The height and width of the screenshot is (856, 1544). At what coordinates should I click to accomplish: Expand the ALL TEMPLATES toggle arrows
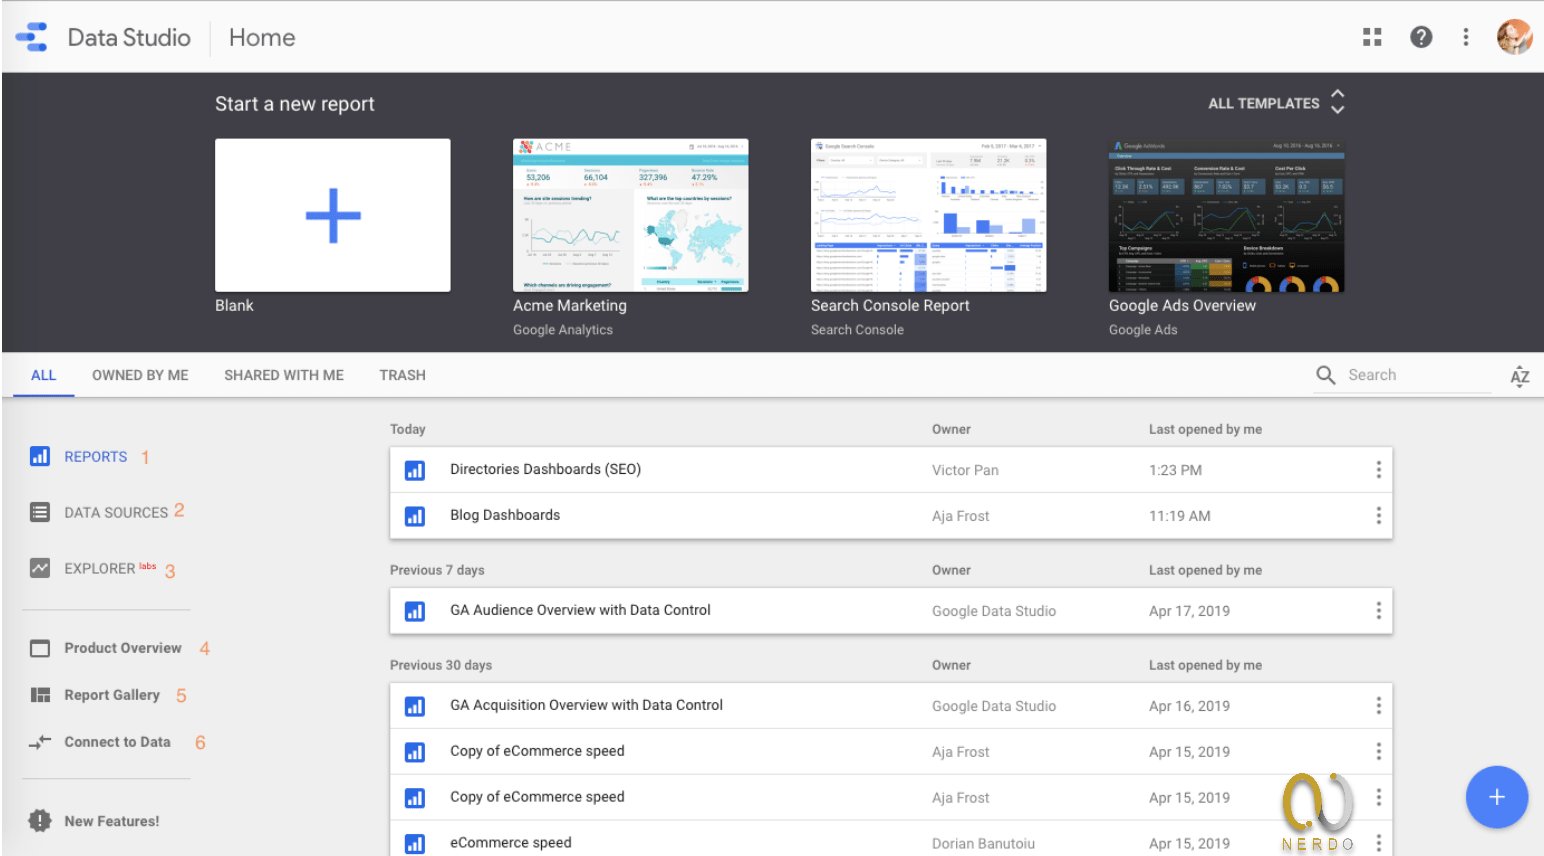click(1338, 102)
